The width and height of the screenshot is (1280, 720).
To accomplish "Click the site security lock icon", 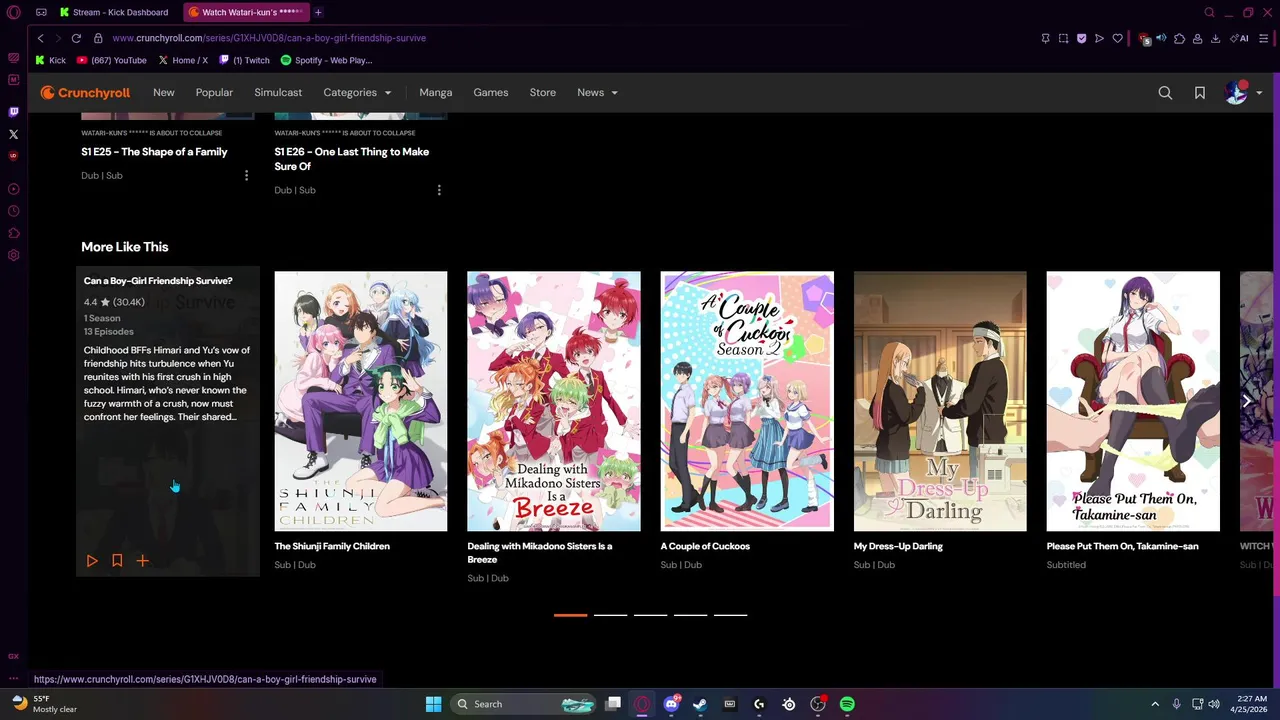I will [98, 38].
